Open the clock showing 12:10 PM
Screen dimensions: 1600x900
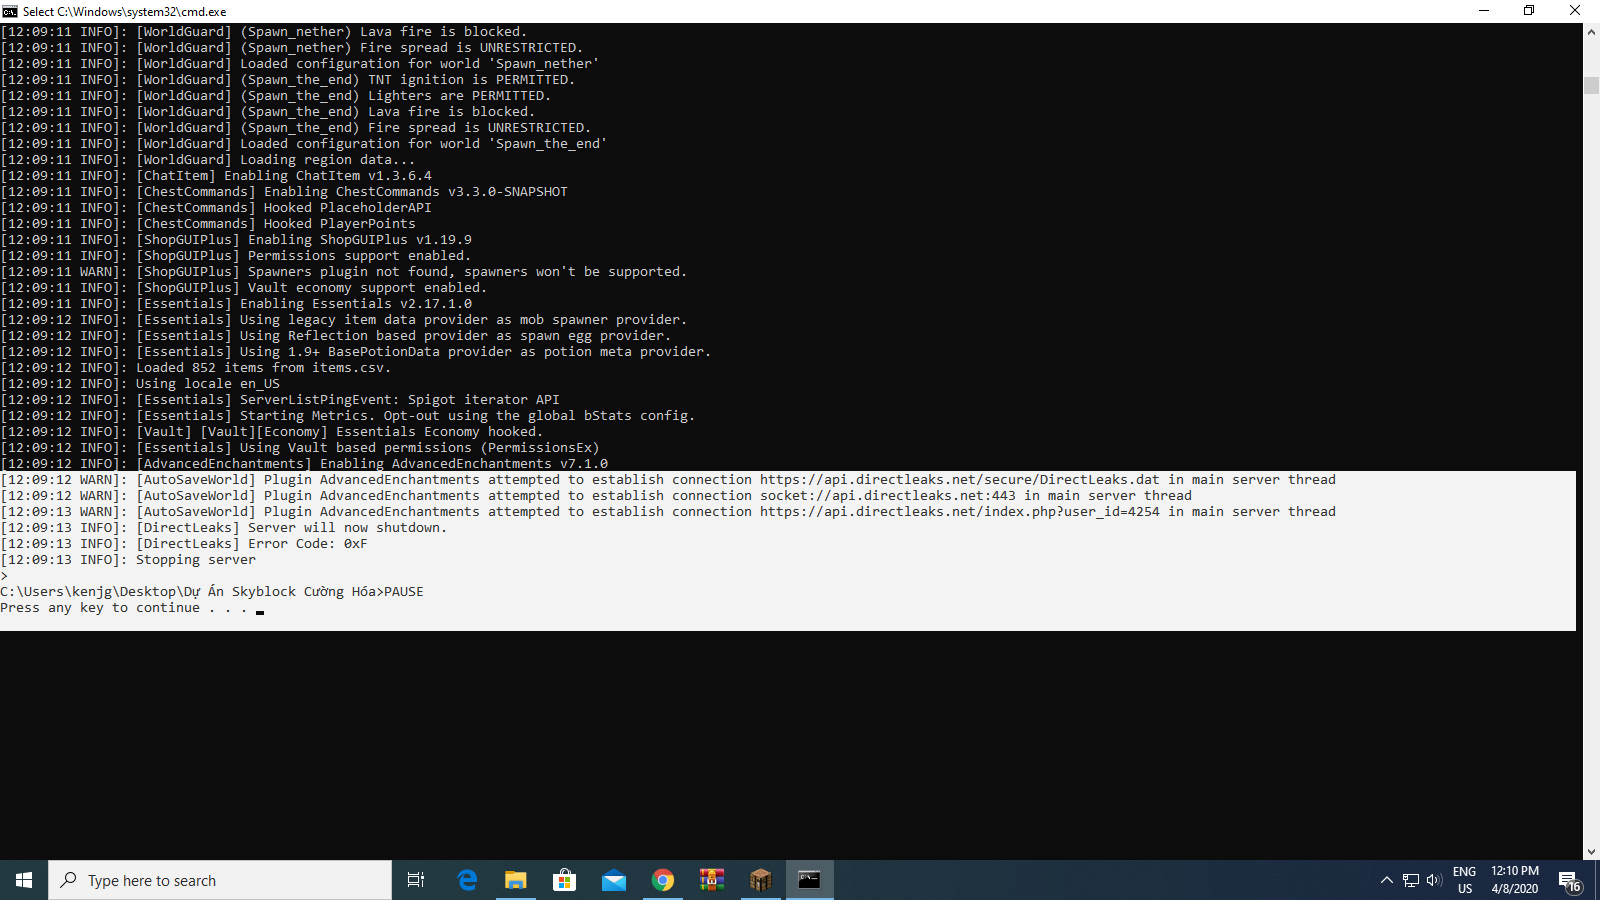[x=1515, y=880]
